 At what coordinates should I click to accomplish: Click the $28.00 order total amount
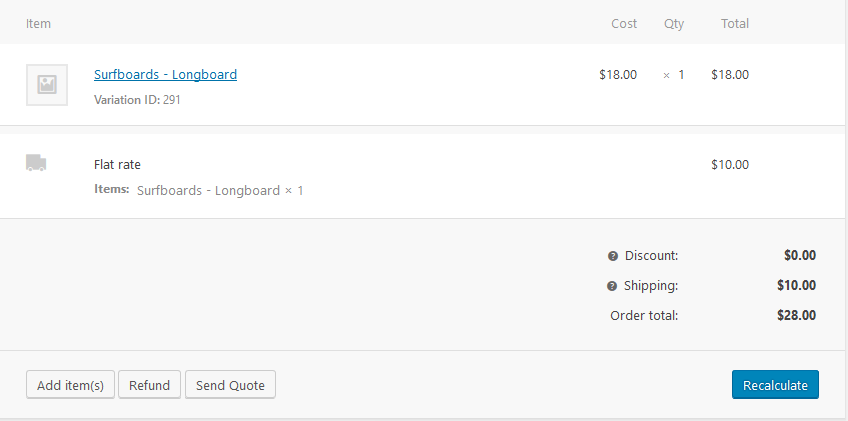[796, 316]
